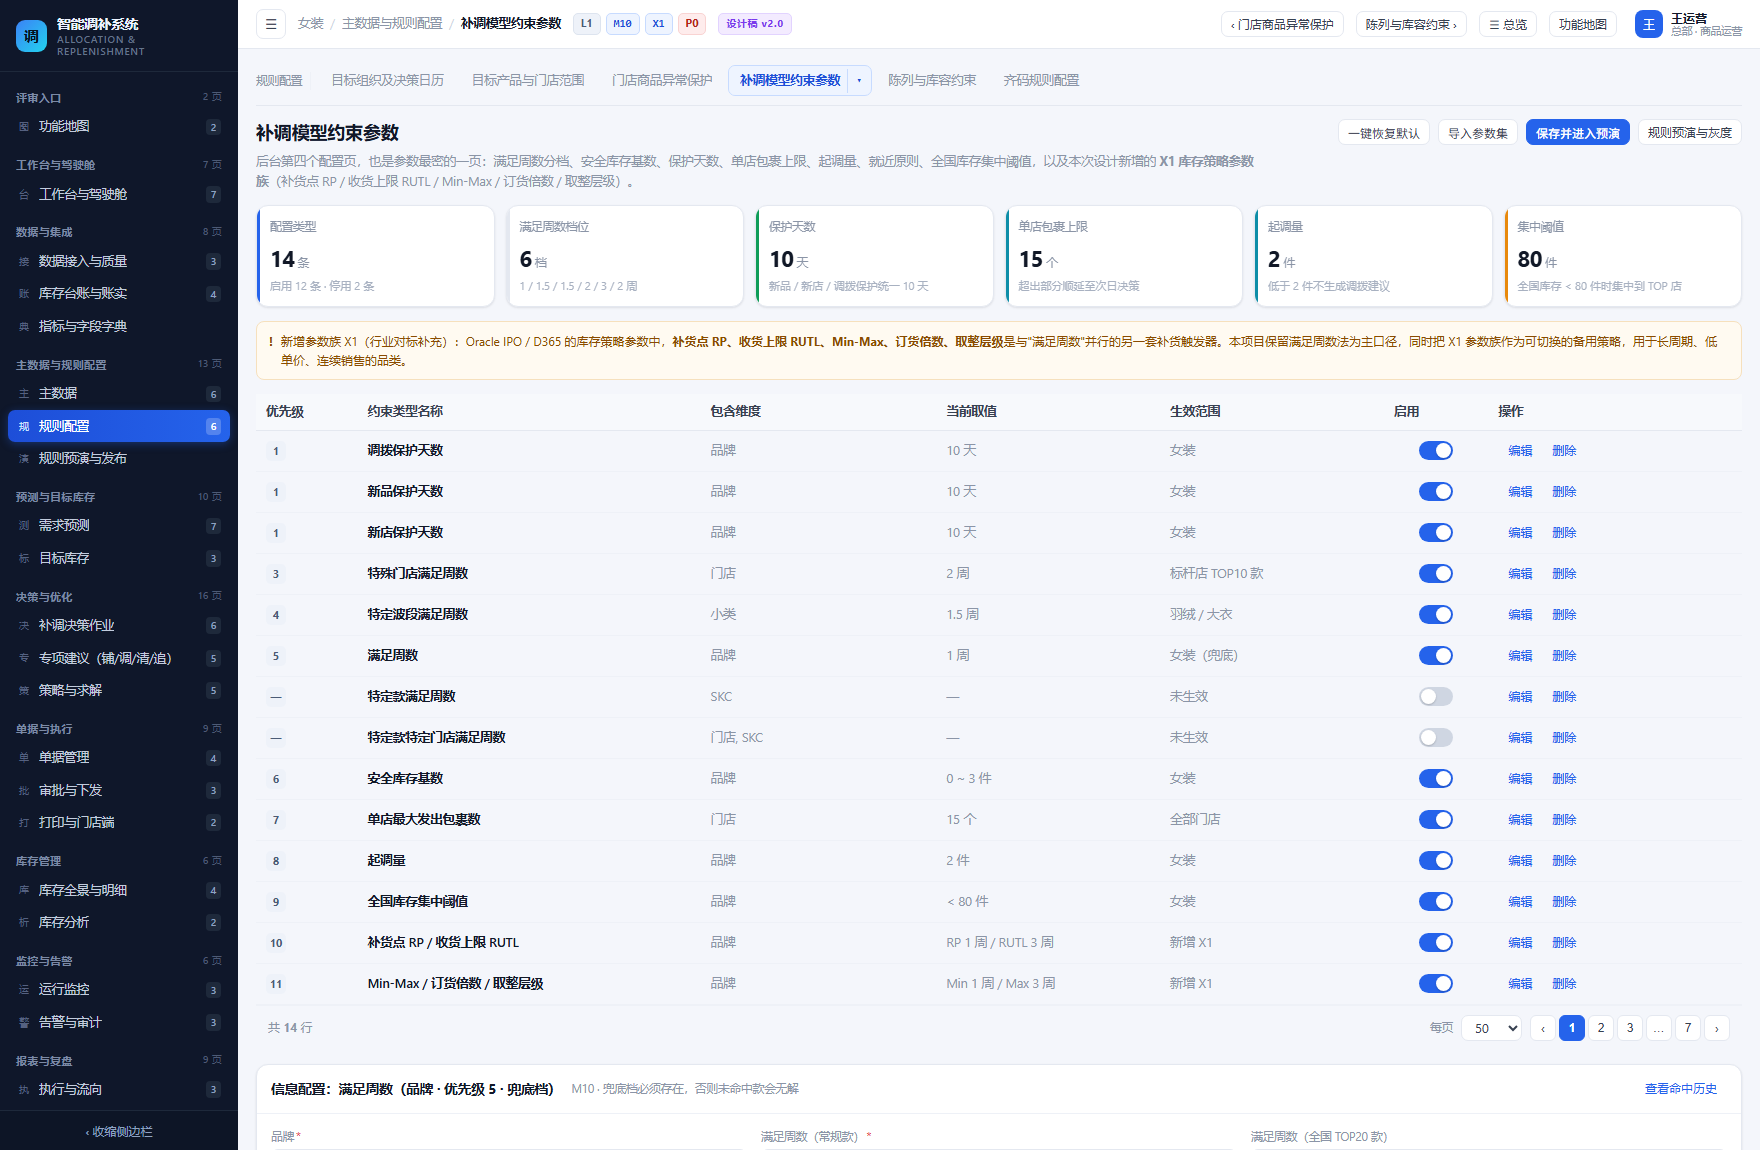Switch to 规则配置 tab
The image size is (1760, 1150).
pyautogui.click(x=279, y=81)
